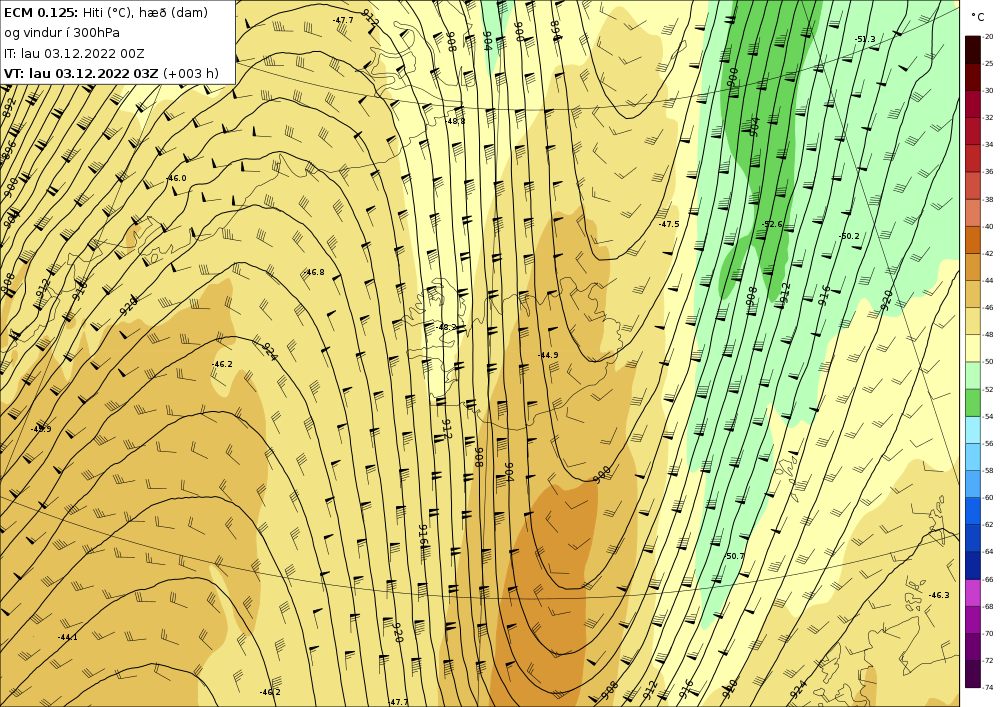Click the '896' height contour label
1000x707 pixels.
tap(9, 150)
